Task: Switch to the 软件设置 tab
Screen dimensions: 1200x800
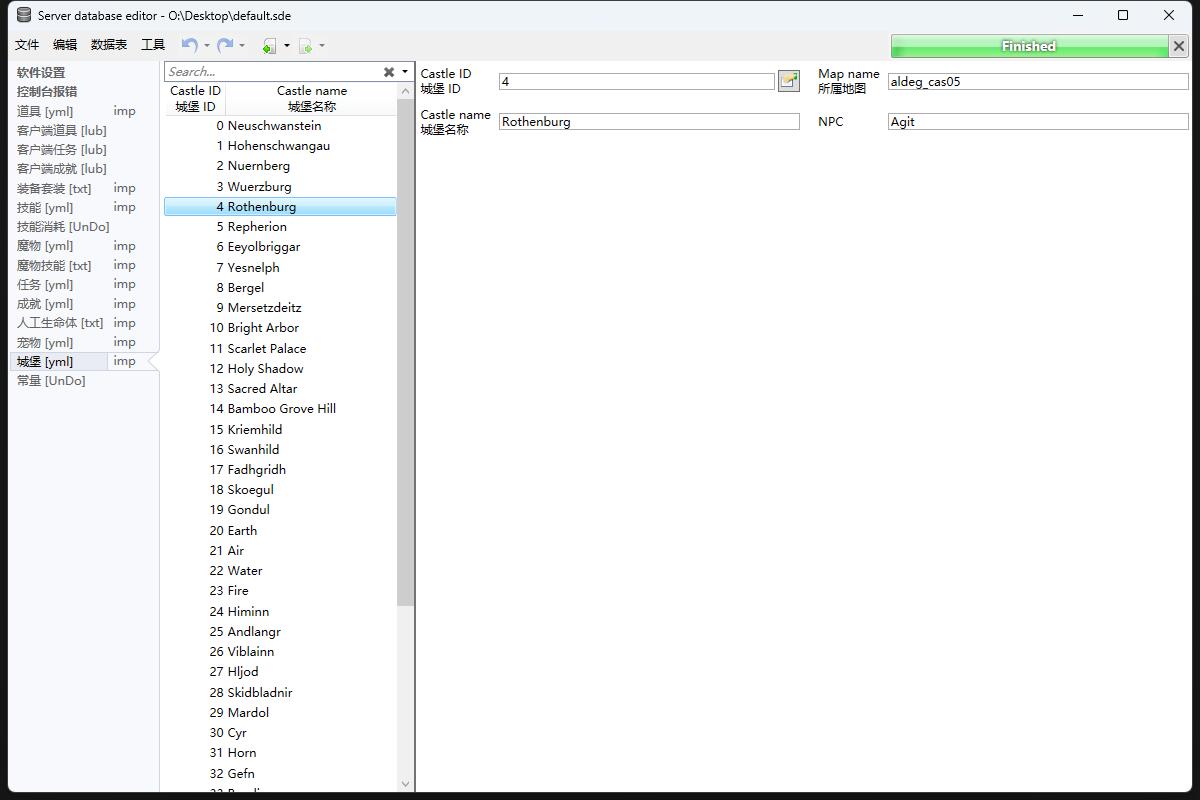Action: click(41, 72)
